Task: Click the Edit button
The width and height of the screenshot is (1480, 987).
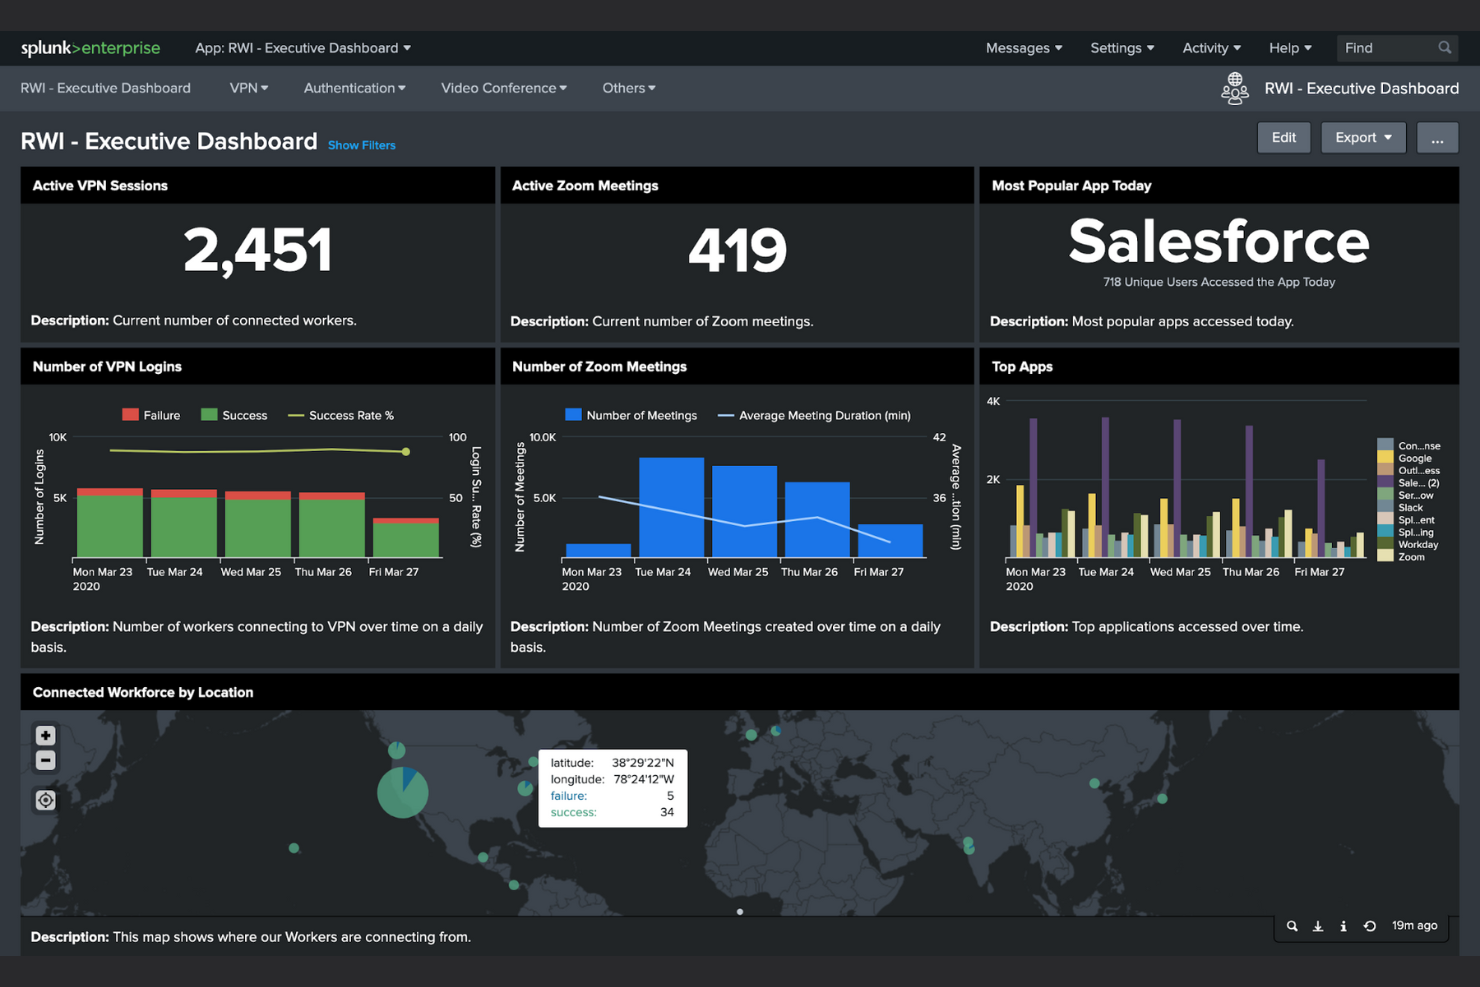Action: pyautogui.click(x=1284, y=137)
